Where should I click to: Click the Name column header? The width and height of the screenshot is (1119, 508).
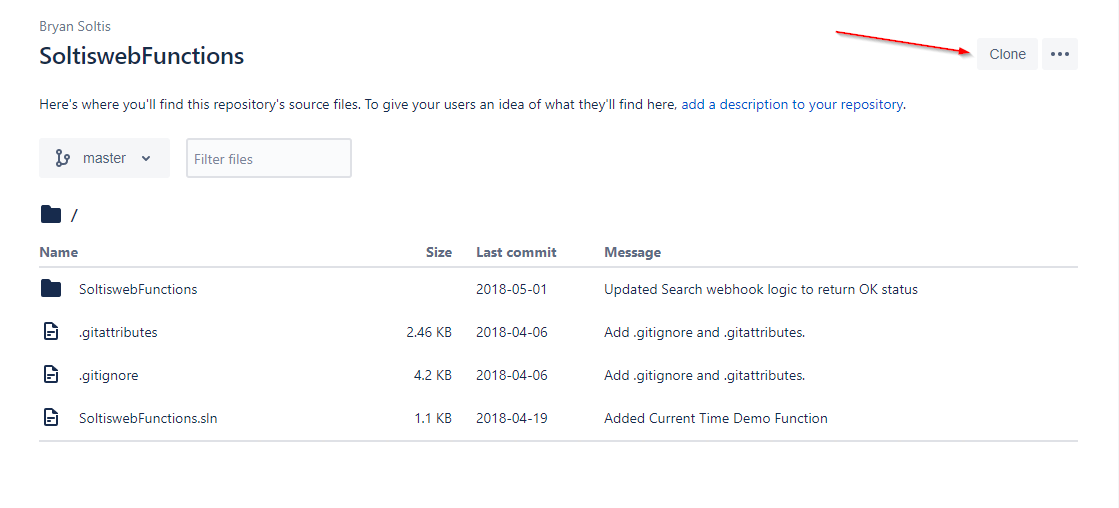pos(58,252)
